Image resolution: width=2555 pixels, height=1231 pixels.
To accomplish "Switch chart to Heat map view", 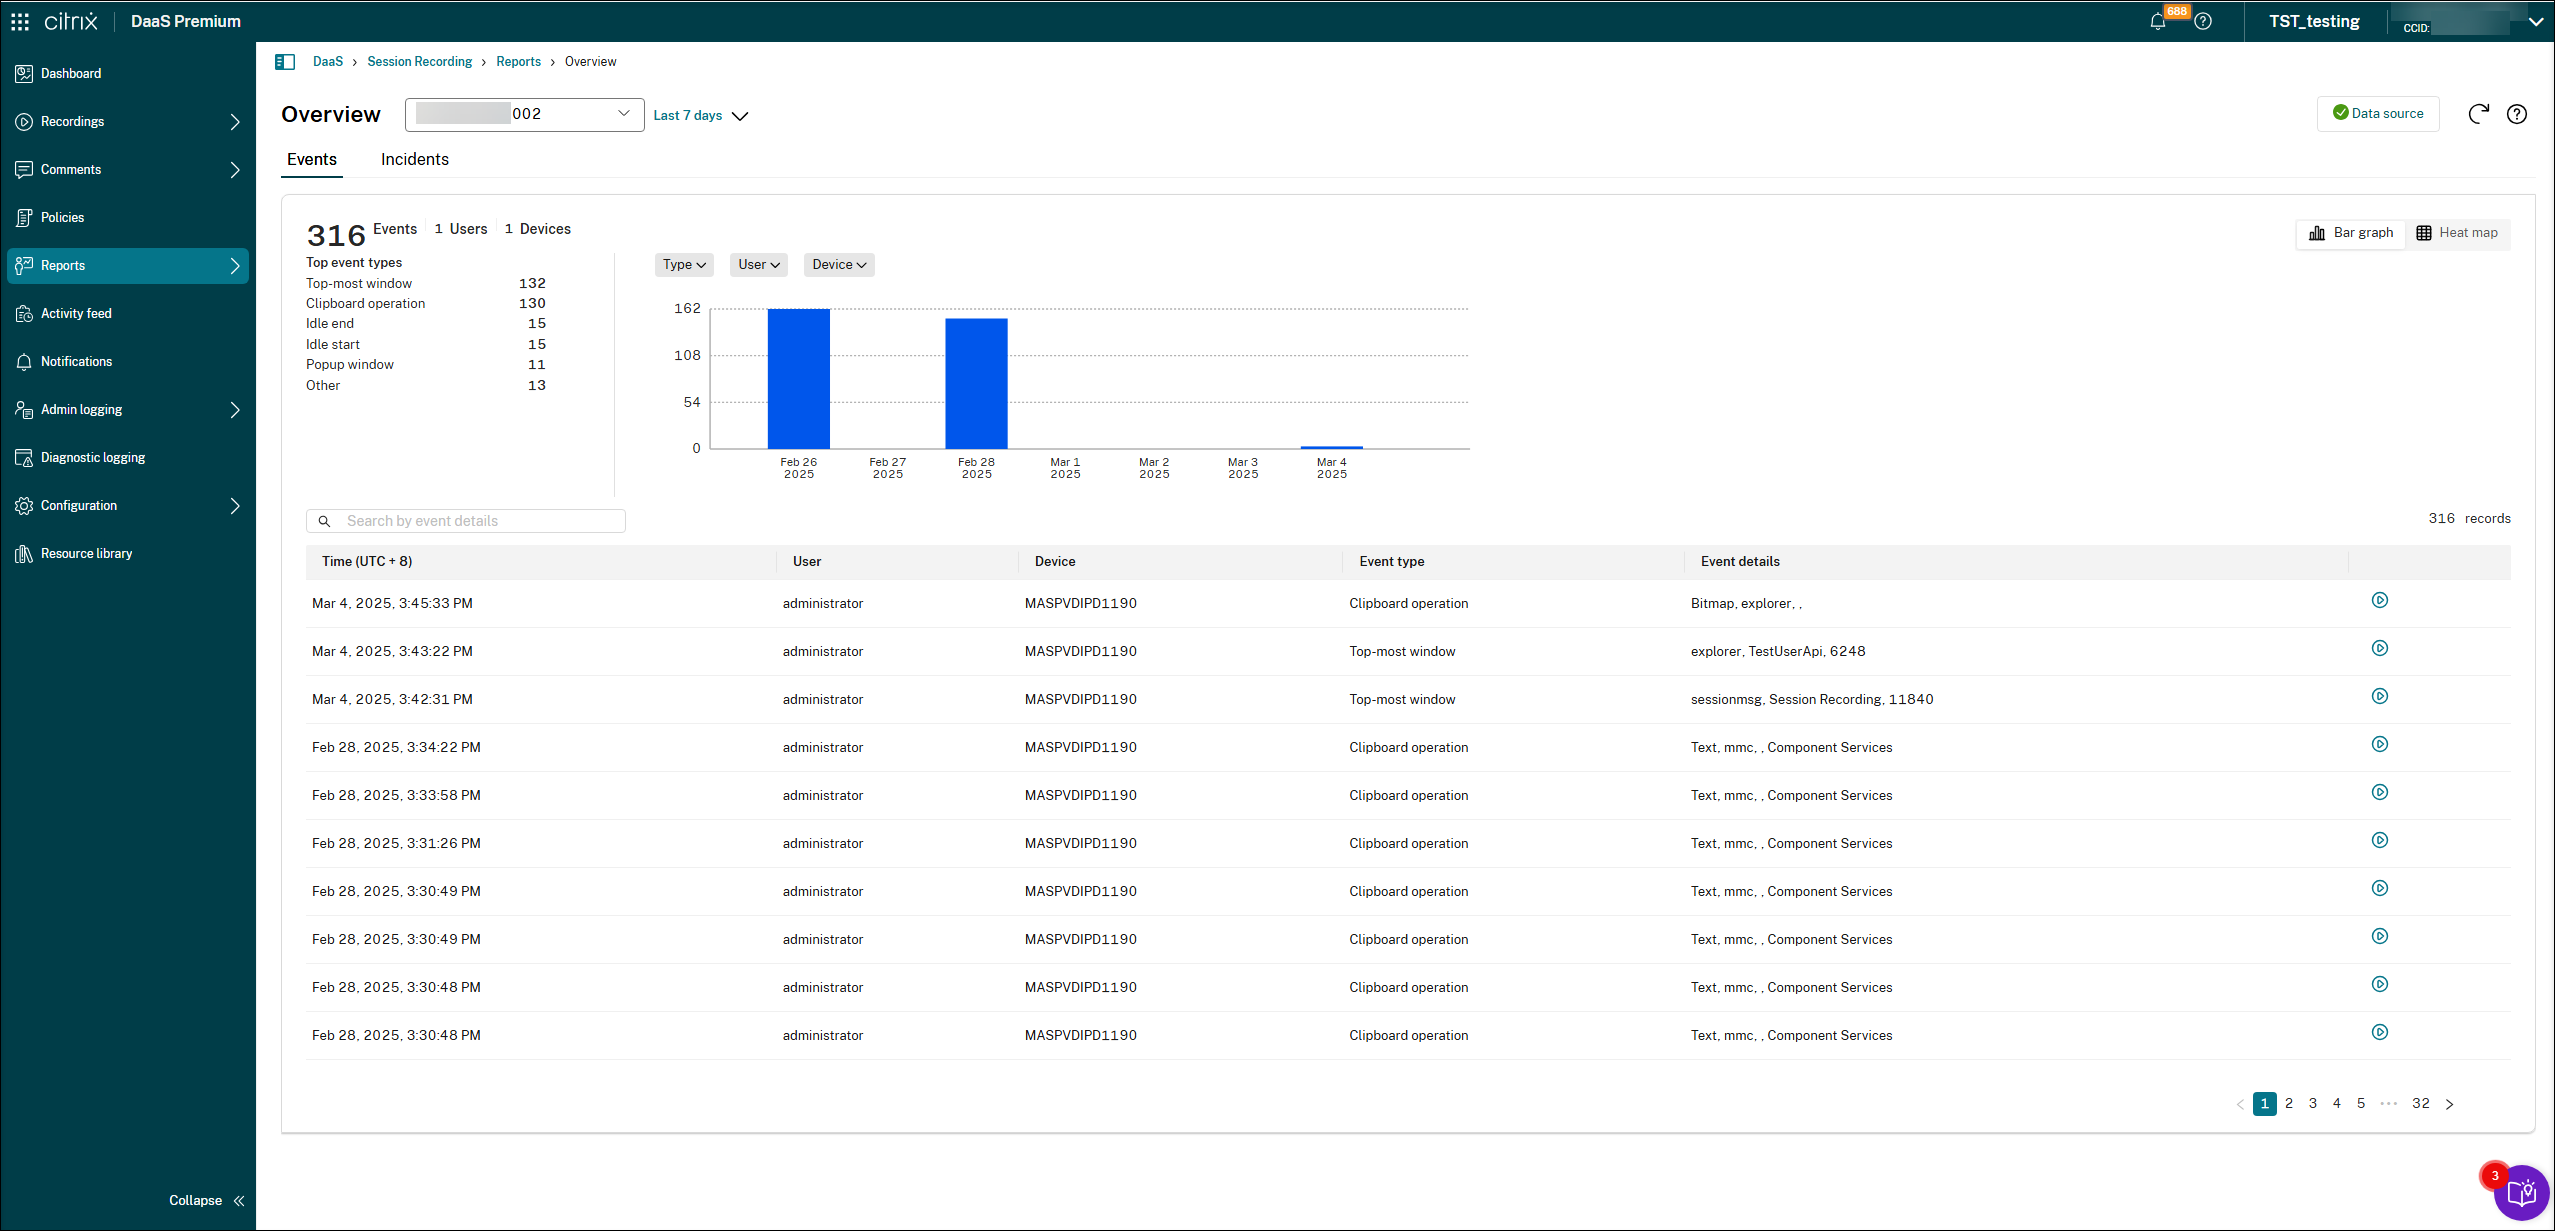I will coord(2458,233).
